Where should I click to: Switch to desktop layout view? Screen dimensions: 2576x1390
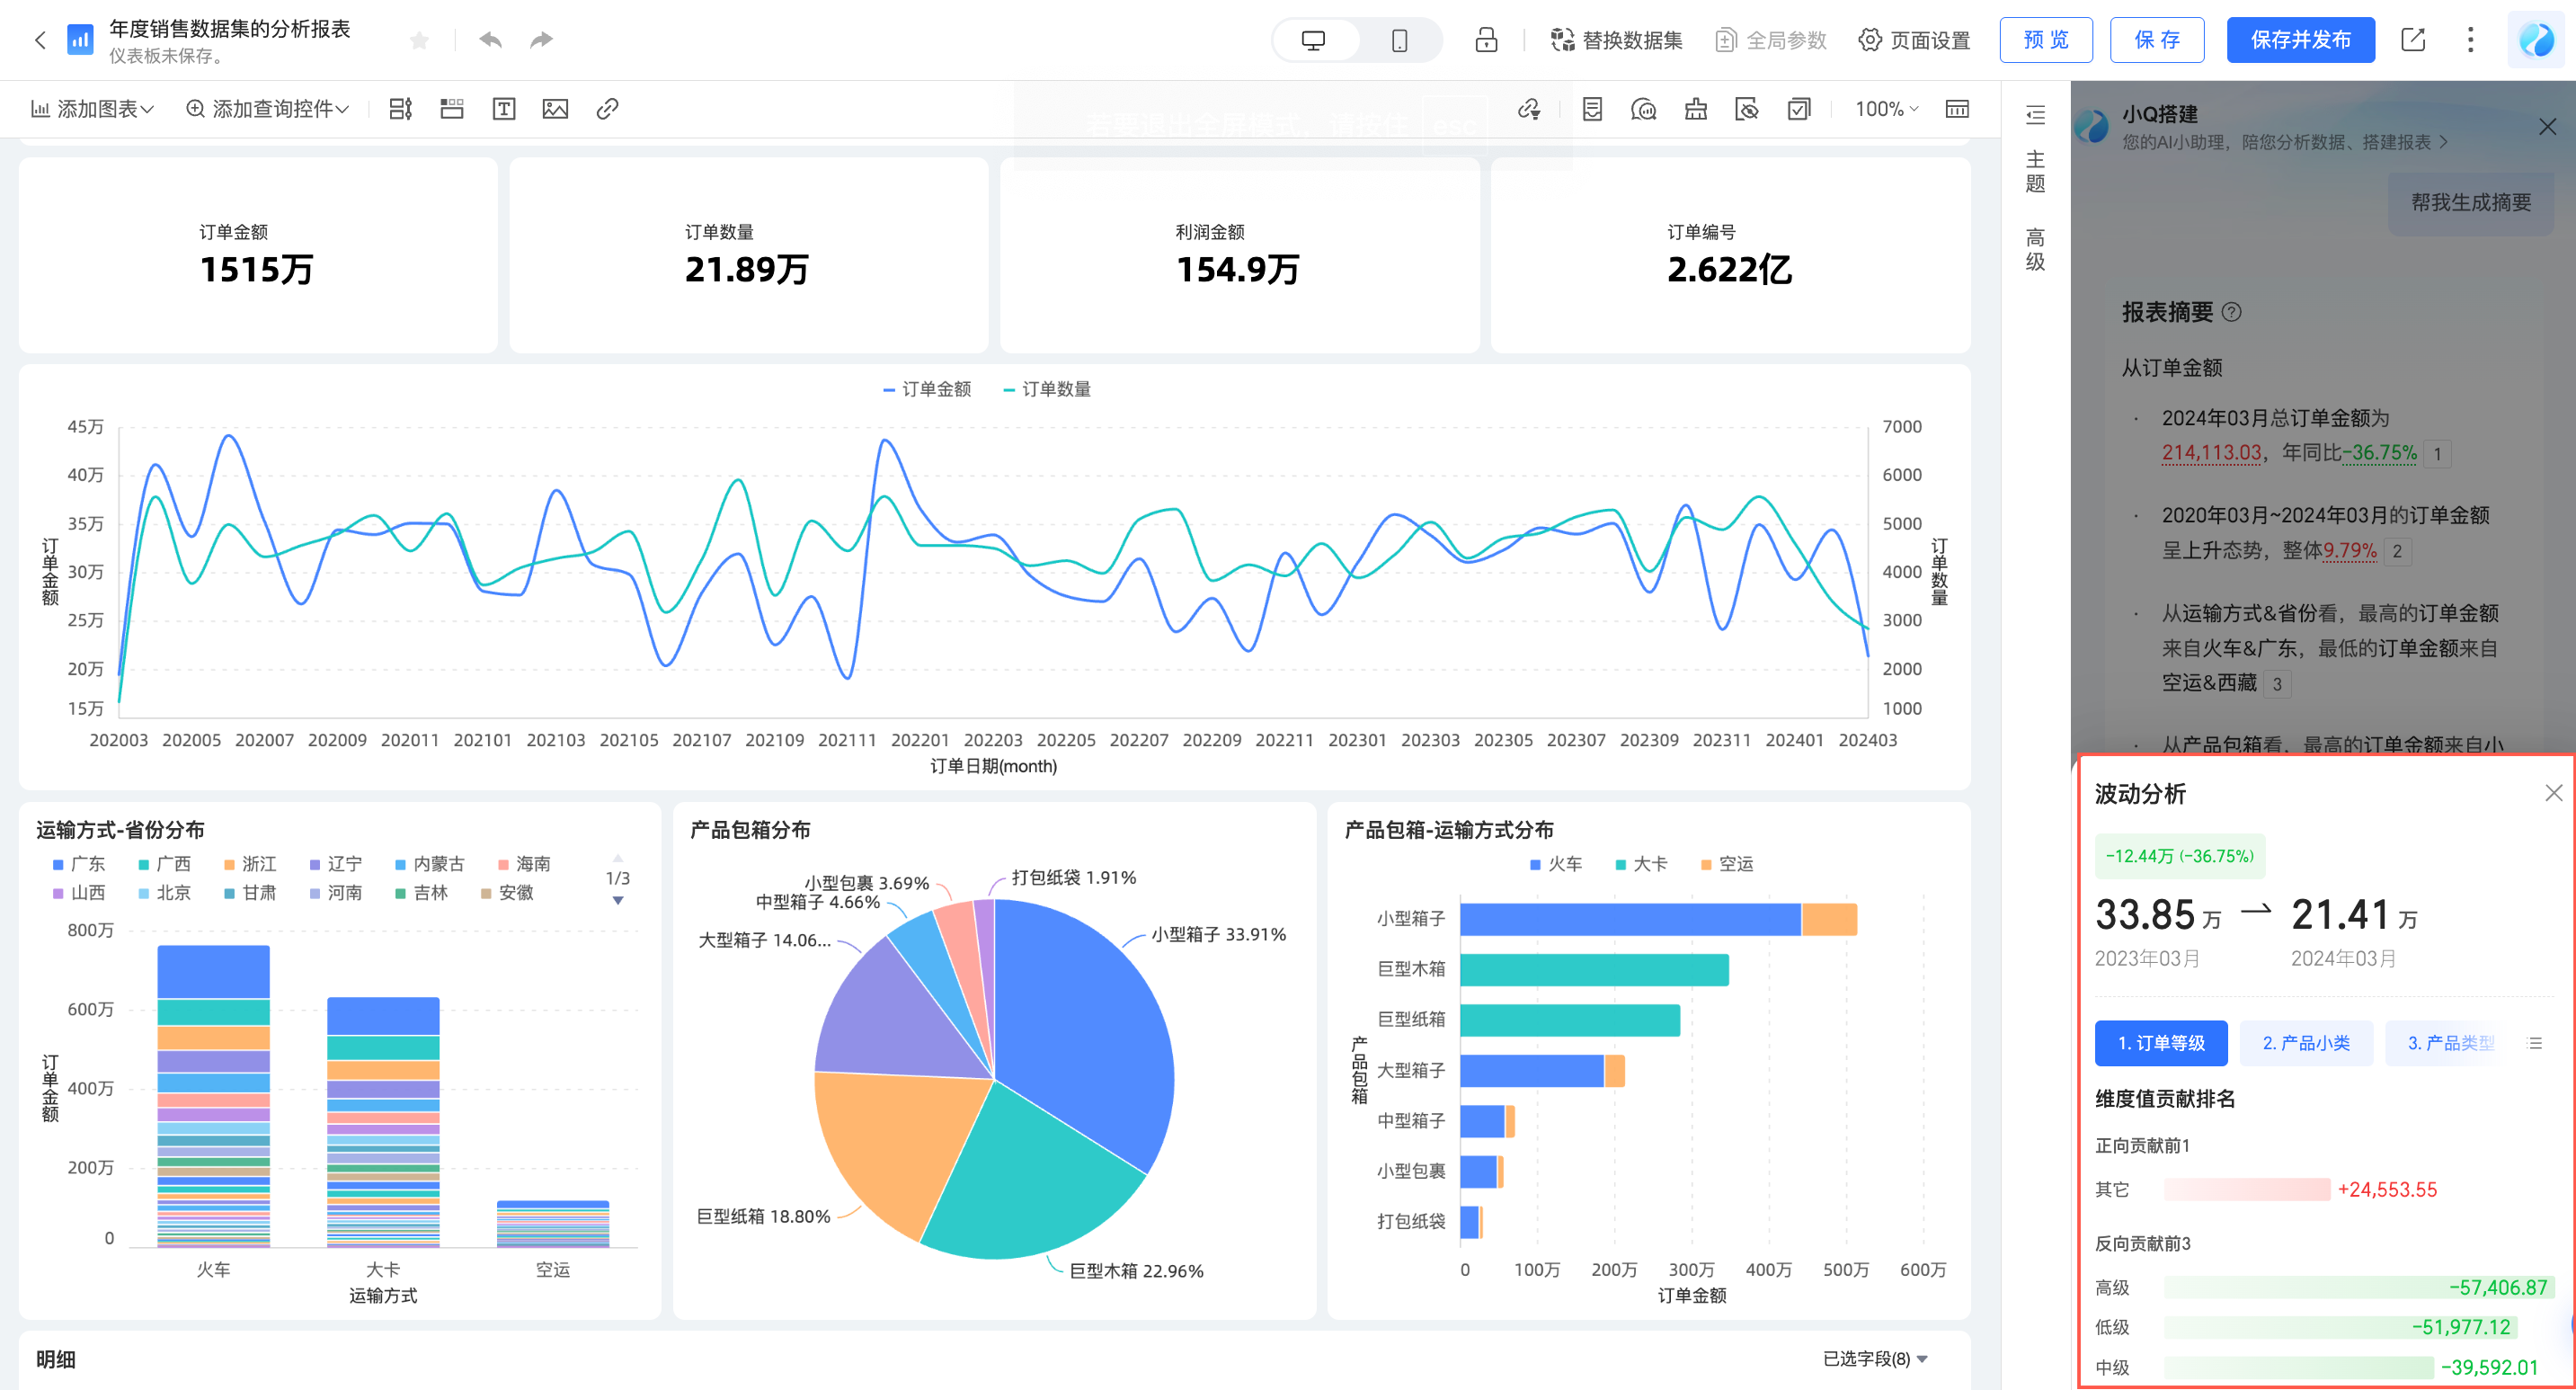[x=1313, y=40]
